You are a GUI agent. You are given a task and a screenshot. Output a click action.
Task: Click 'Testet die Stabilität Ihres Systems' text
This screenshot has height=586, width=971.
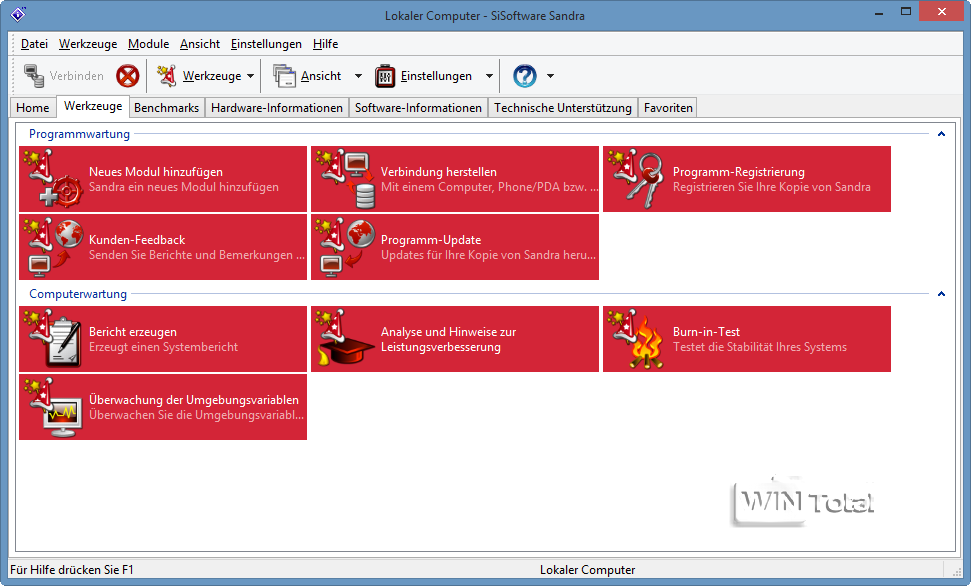point(760,347)
